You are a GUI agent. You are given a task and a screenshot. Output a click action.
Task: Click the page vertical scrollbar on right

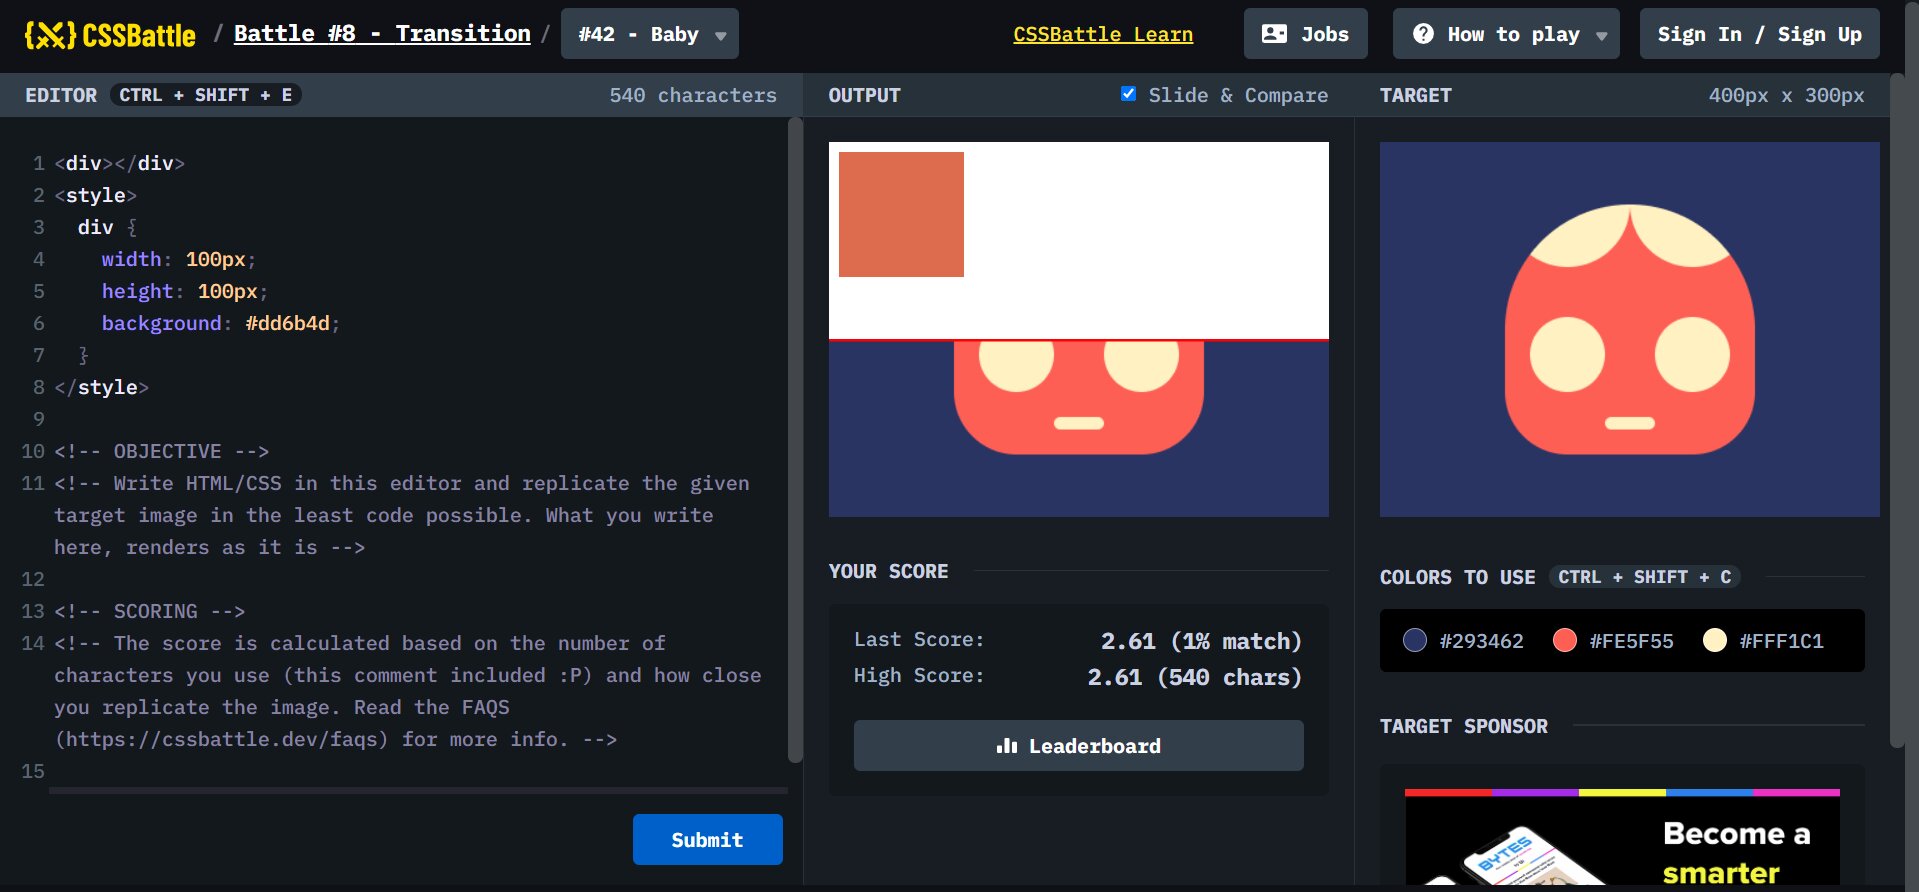point(1898,410)
